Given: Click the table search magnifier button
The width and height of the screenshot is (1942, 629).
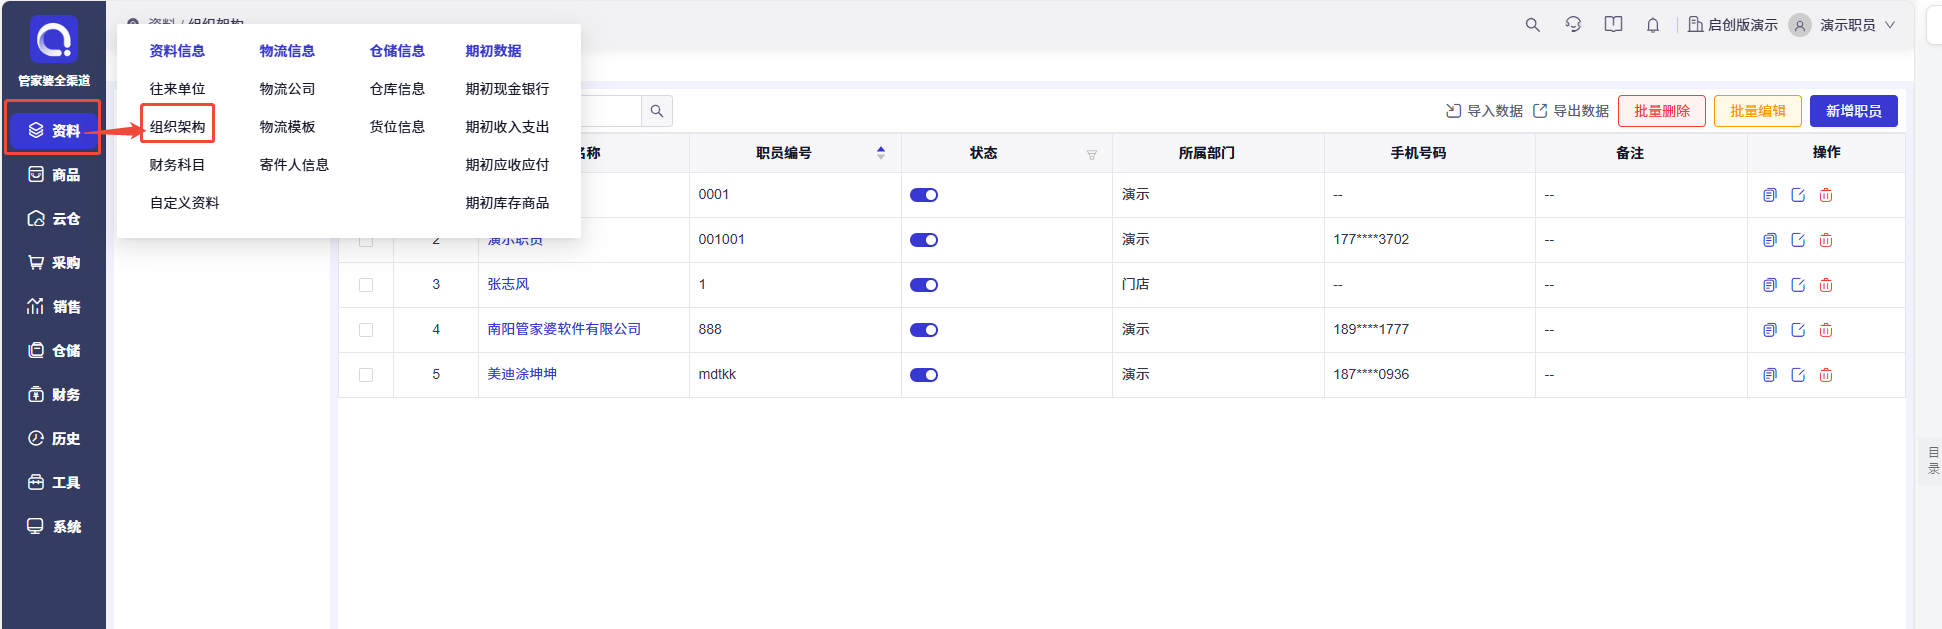Looking at the screenshot, I should click(x=657, y=111).
